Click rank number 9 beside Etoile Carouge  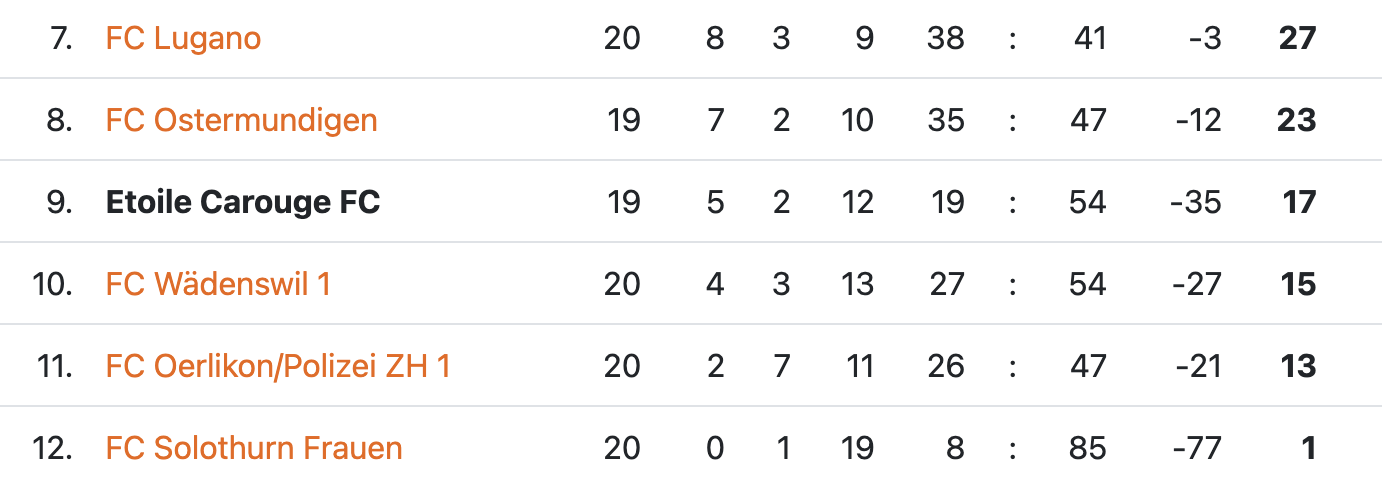[60, 202]
